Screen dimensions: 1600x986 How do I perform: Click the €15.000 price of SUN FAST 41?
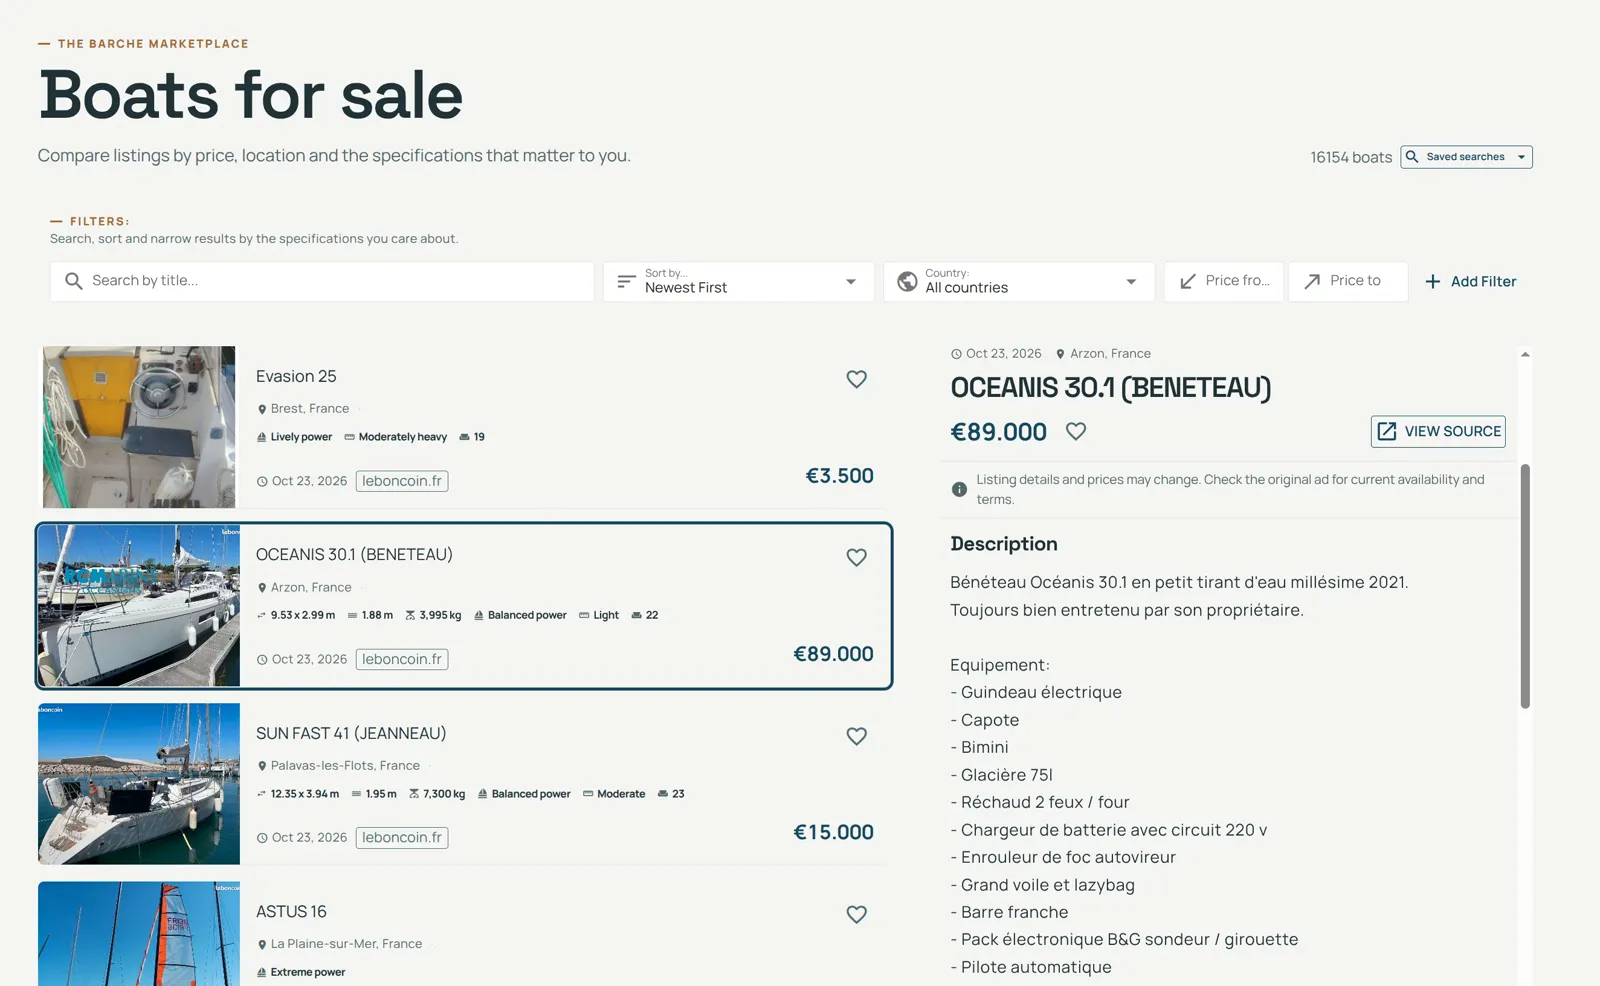coord(833,832)
